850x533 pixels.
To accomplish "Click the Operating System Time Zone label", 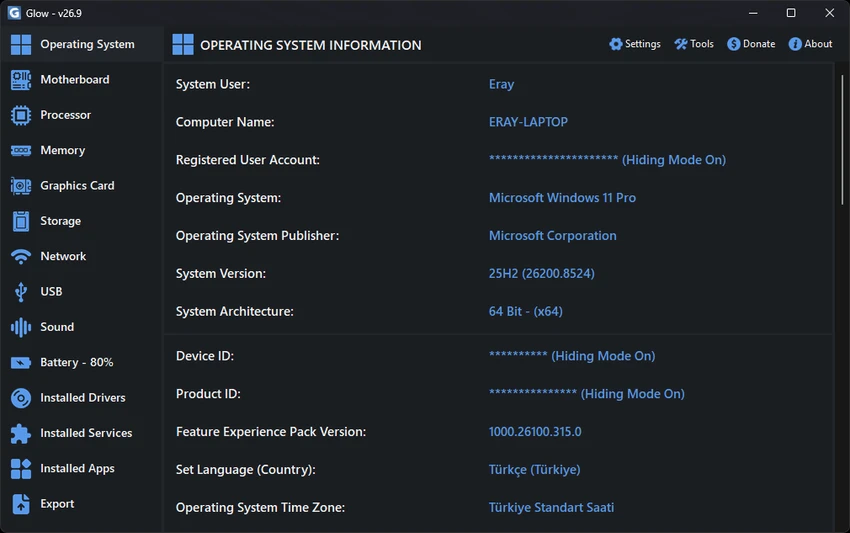I will tap(260, 508).
